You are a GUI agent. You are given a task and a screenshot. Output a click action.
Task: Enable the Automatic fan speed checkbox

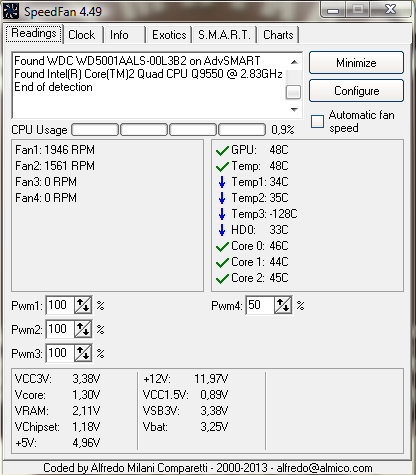tap(317, 122)
